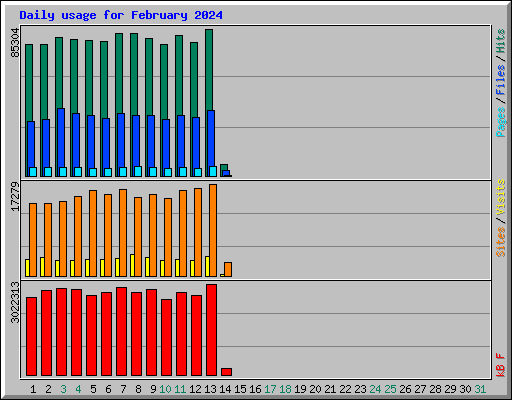Select day label 26 on the x-axis
The width and height of the screenshot is (512, 400).
405,389
